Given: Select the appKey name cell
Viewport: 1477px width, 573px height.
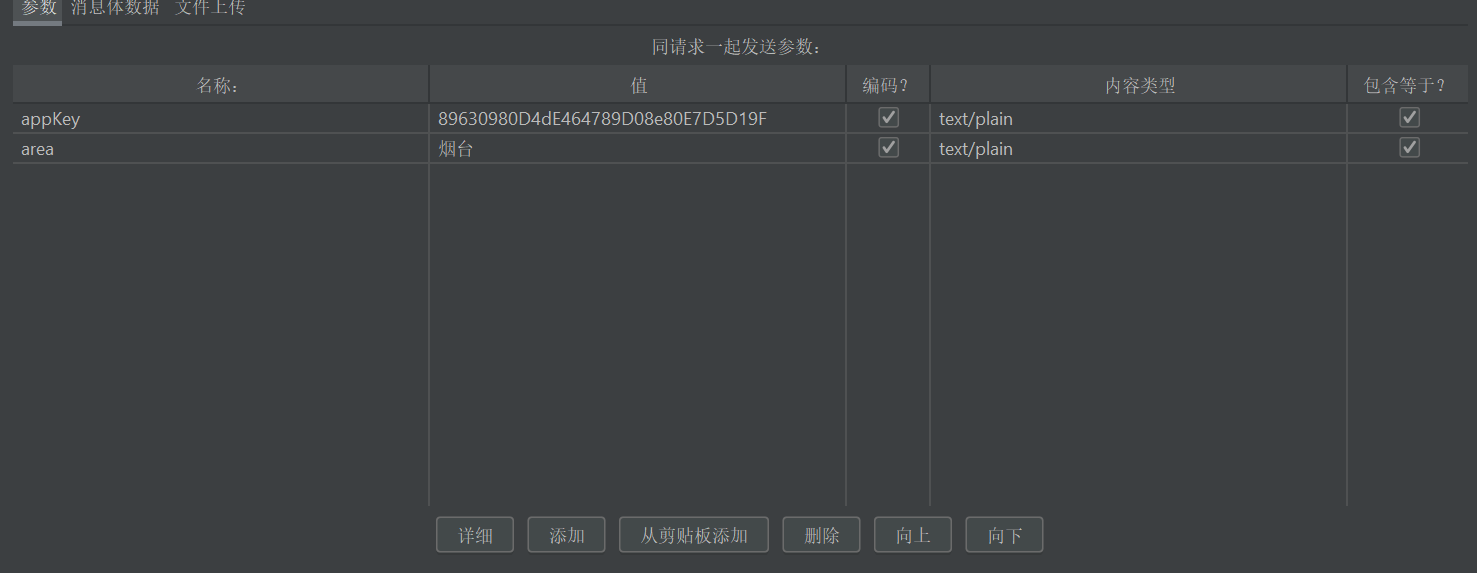Looking at the screenshot, I should 220,119.
